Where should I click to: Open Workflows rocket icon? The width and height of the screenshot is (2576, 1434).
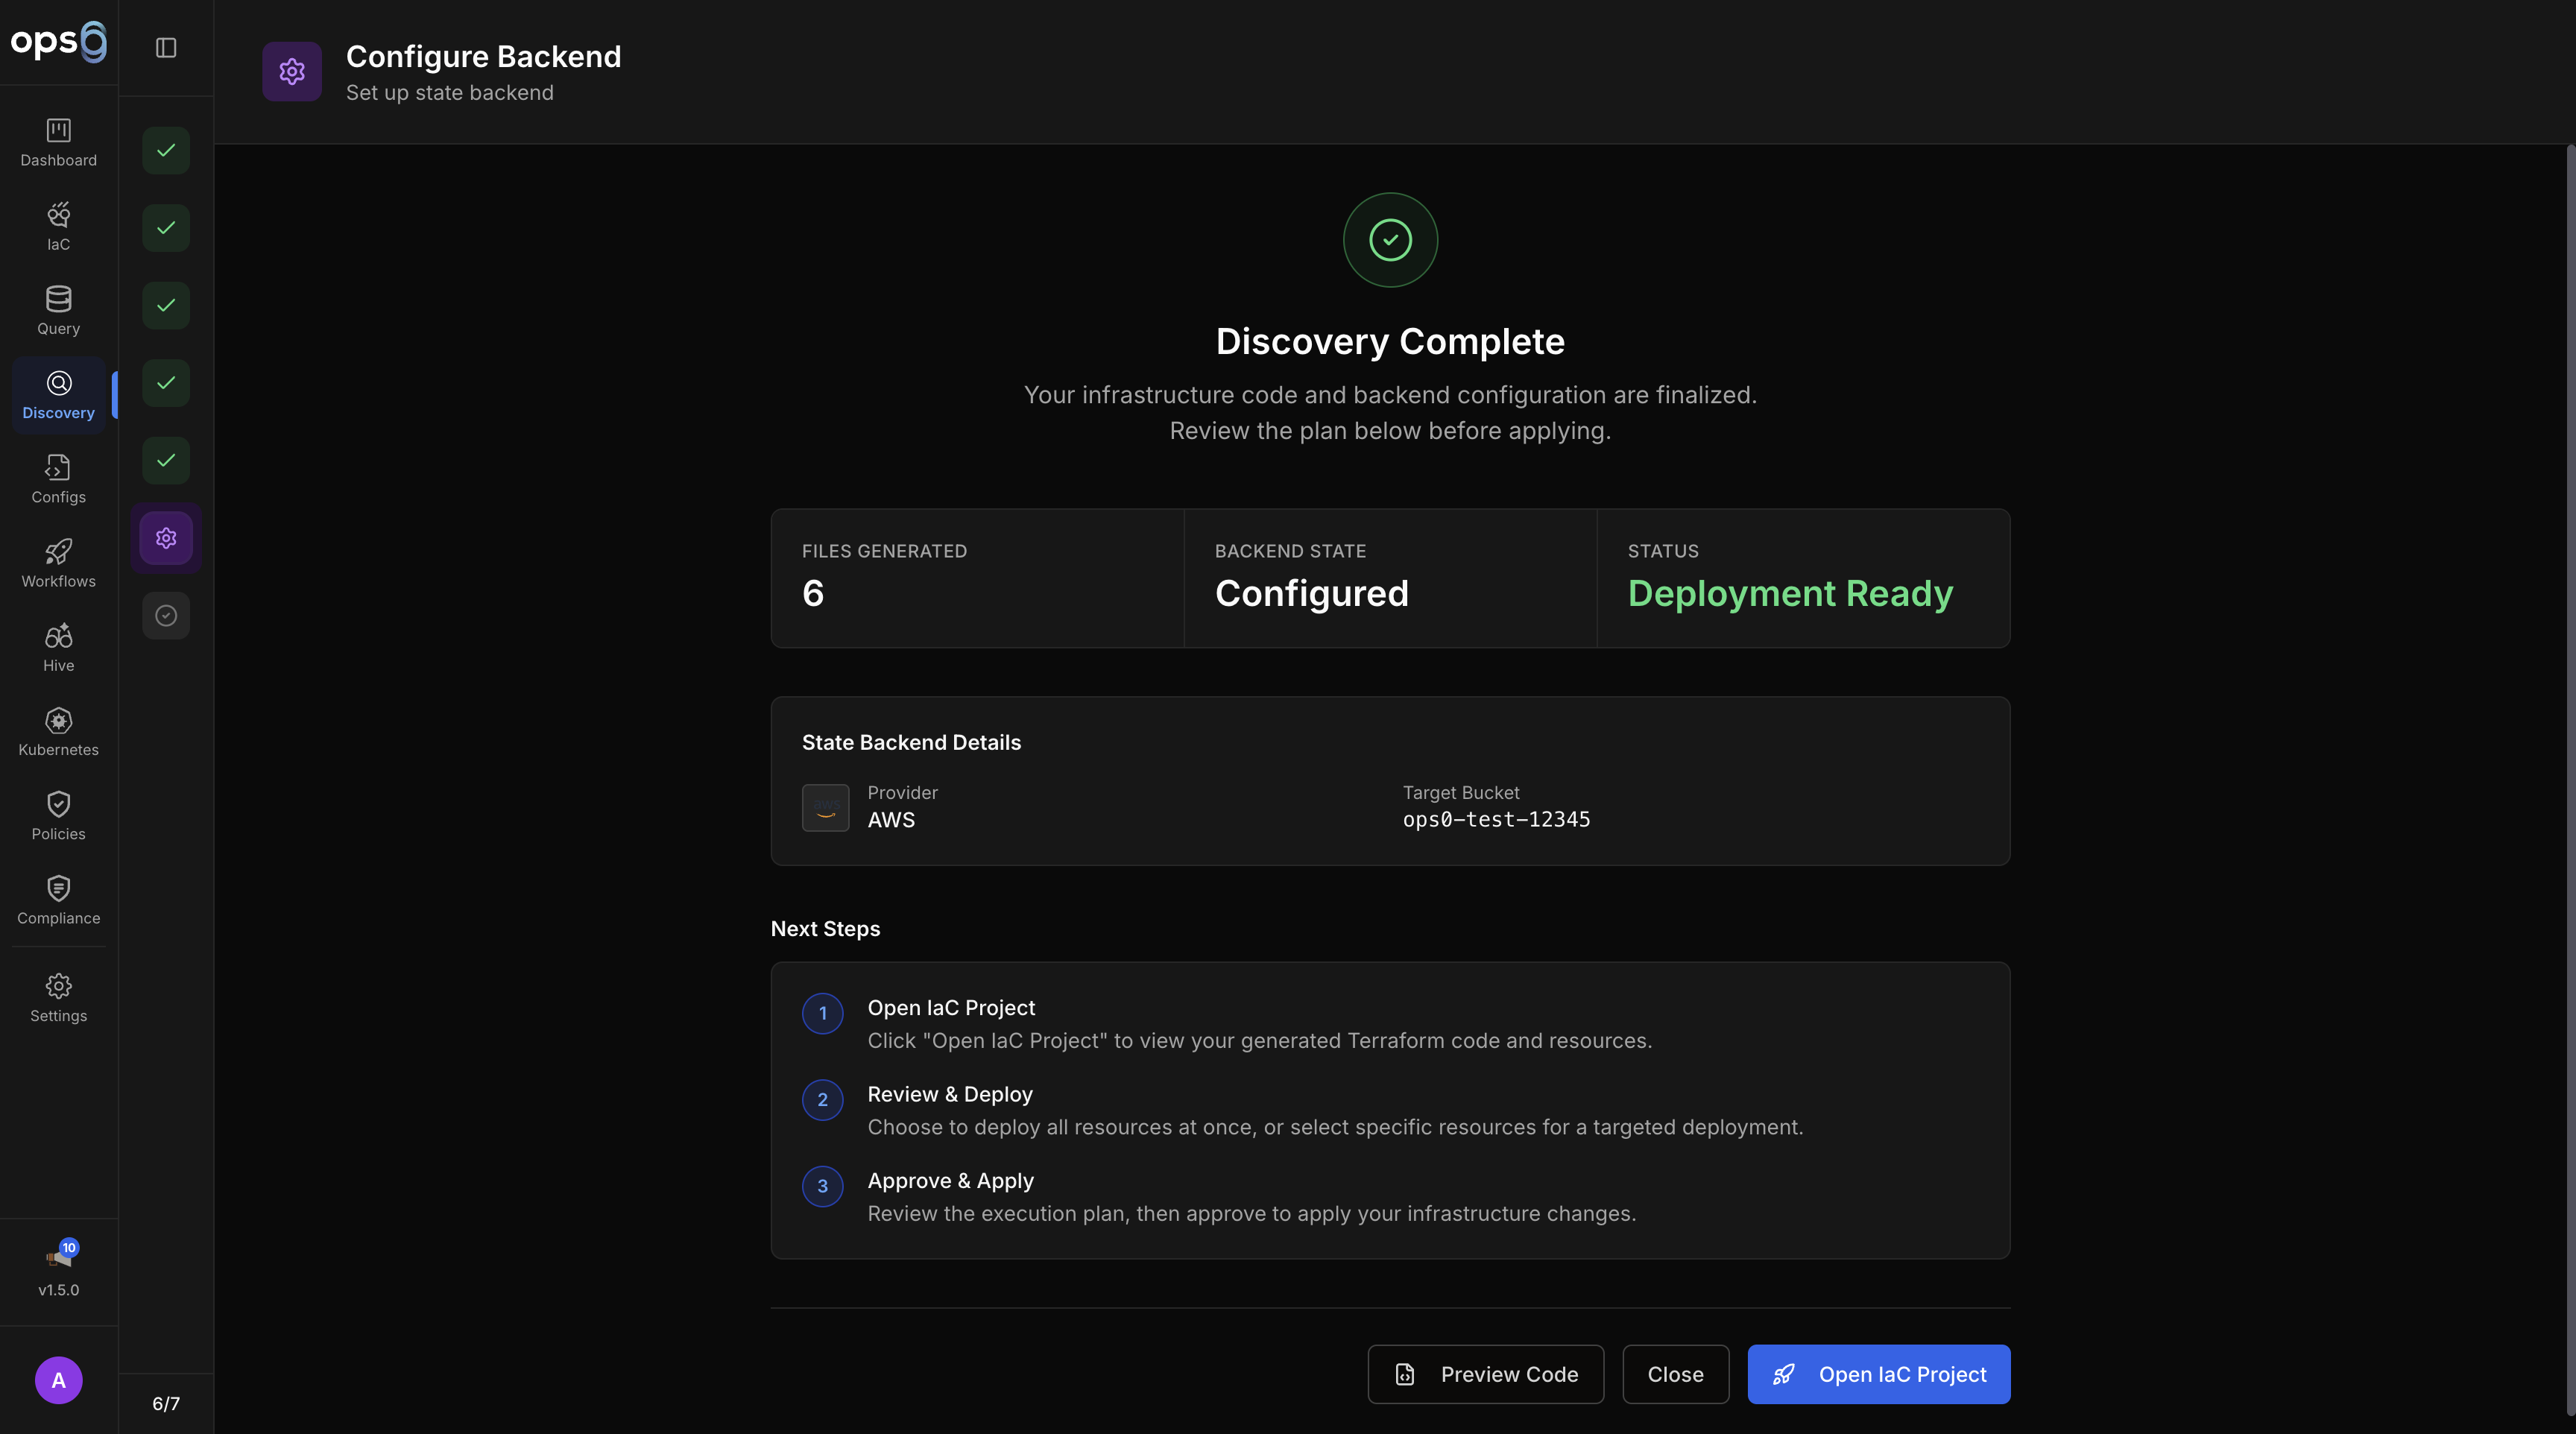click(58, 563)
